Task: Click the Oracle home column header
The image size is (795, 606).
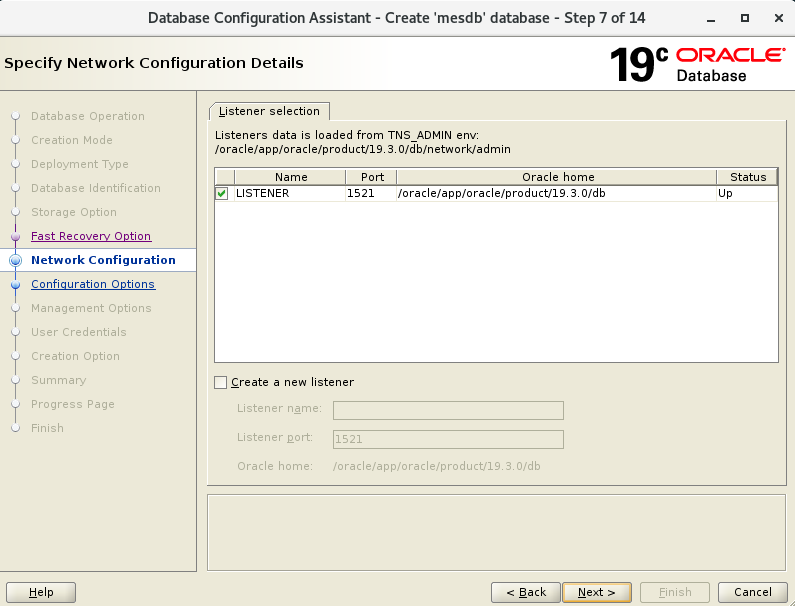Action: click(x=557, y=177)
